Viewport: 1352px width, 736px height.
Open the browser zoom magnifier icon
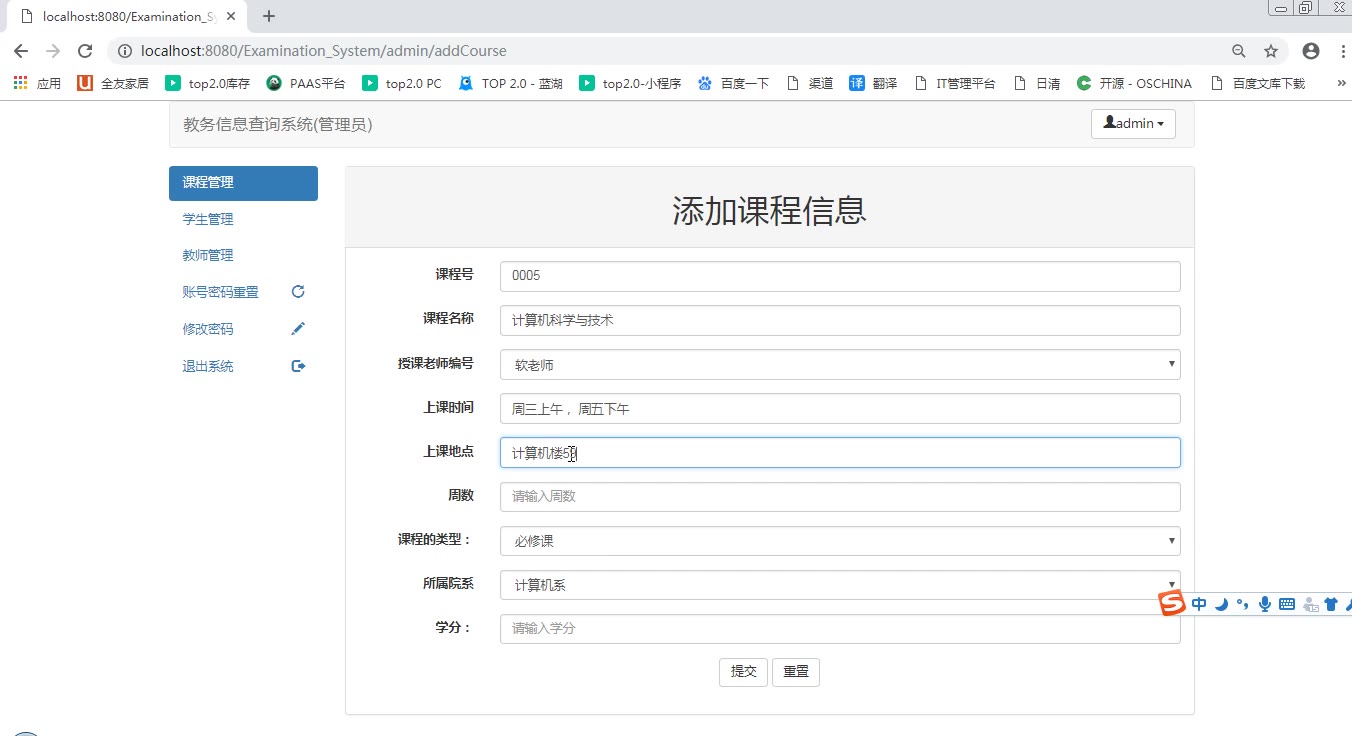tap(1239, 51)
